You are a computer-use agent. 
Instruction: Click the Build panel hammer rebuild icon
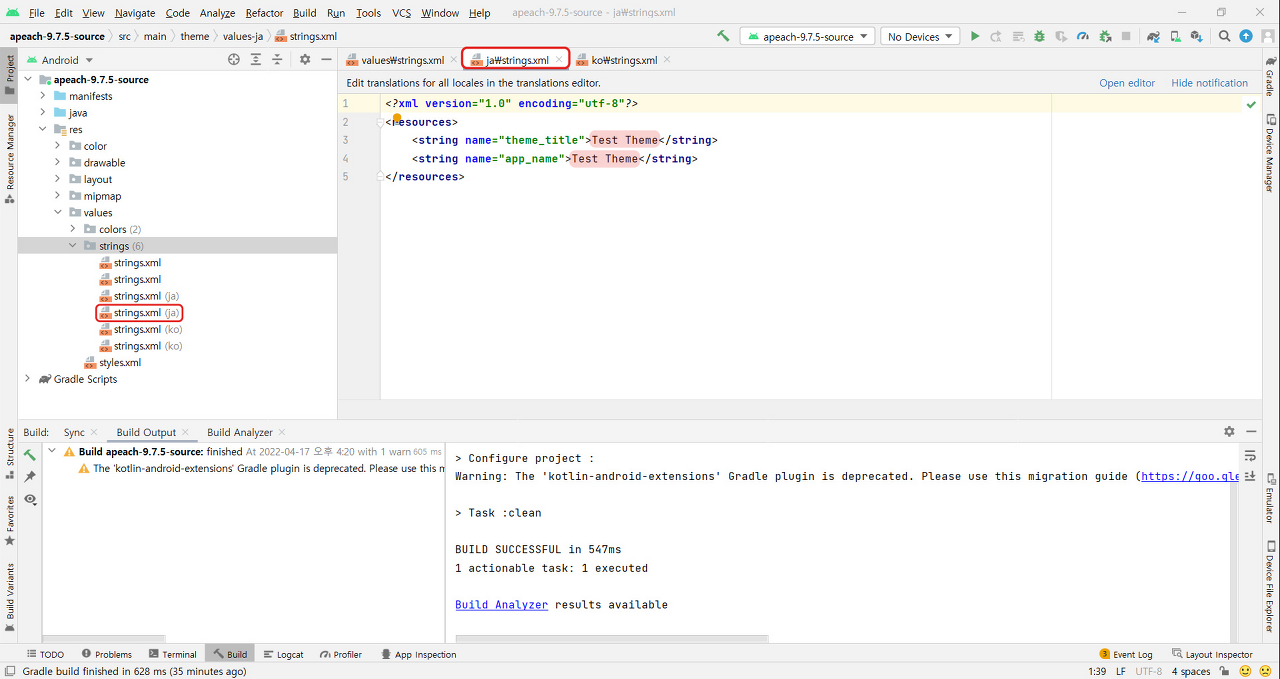(x=30, y=454)
